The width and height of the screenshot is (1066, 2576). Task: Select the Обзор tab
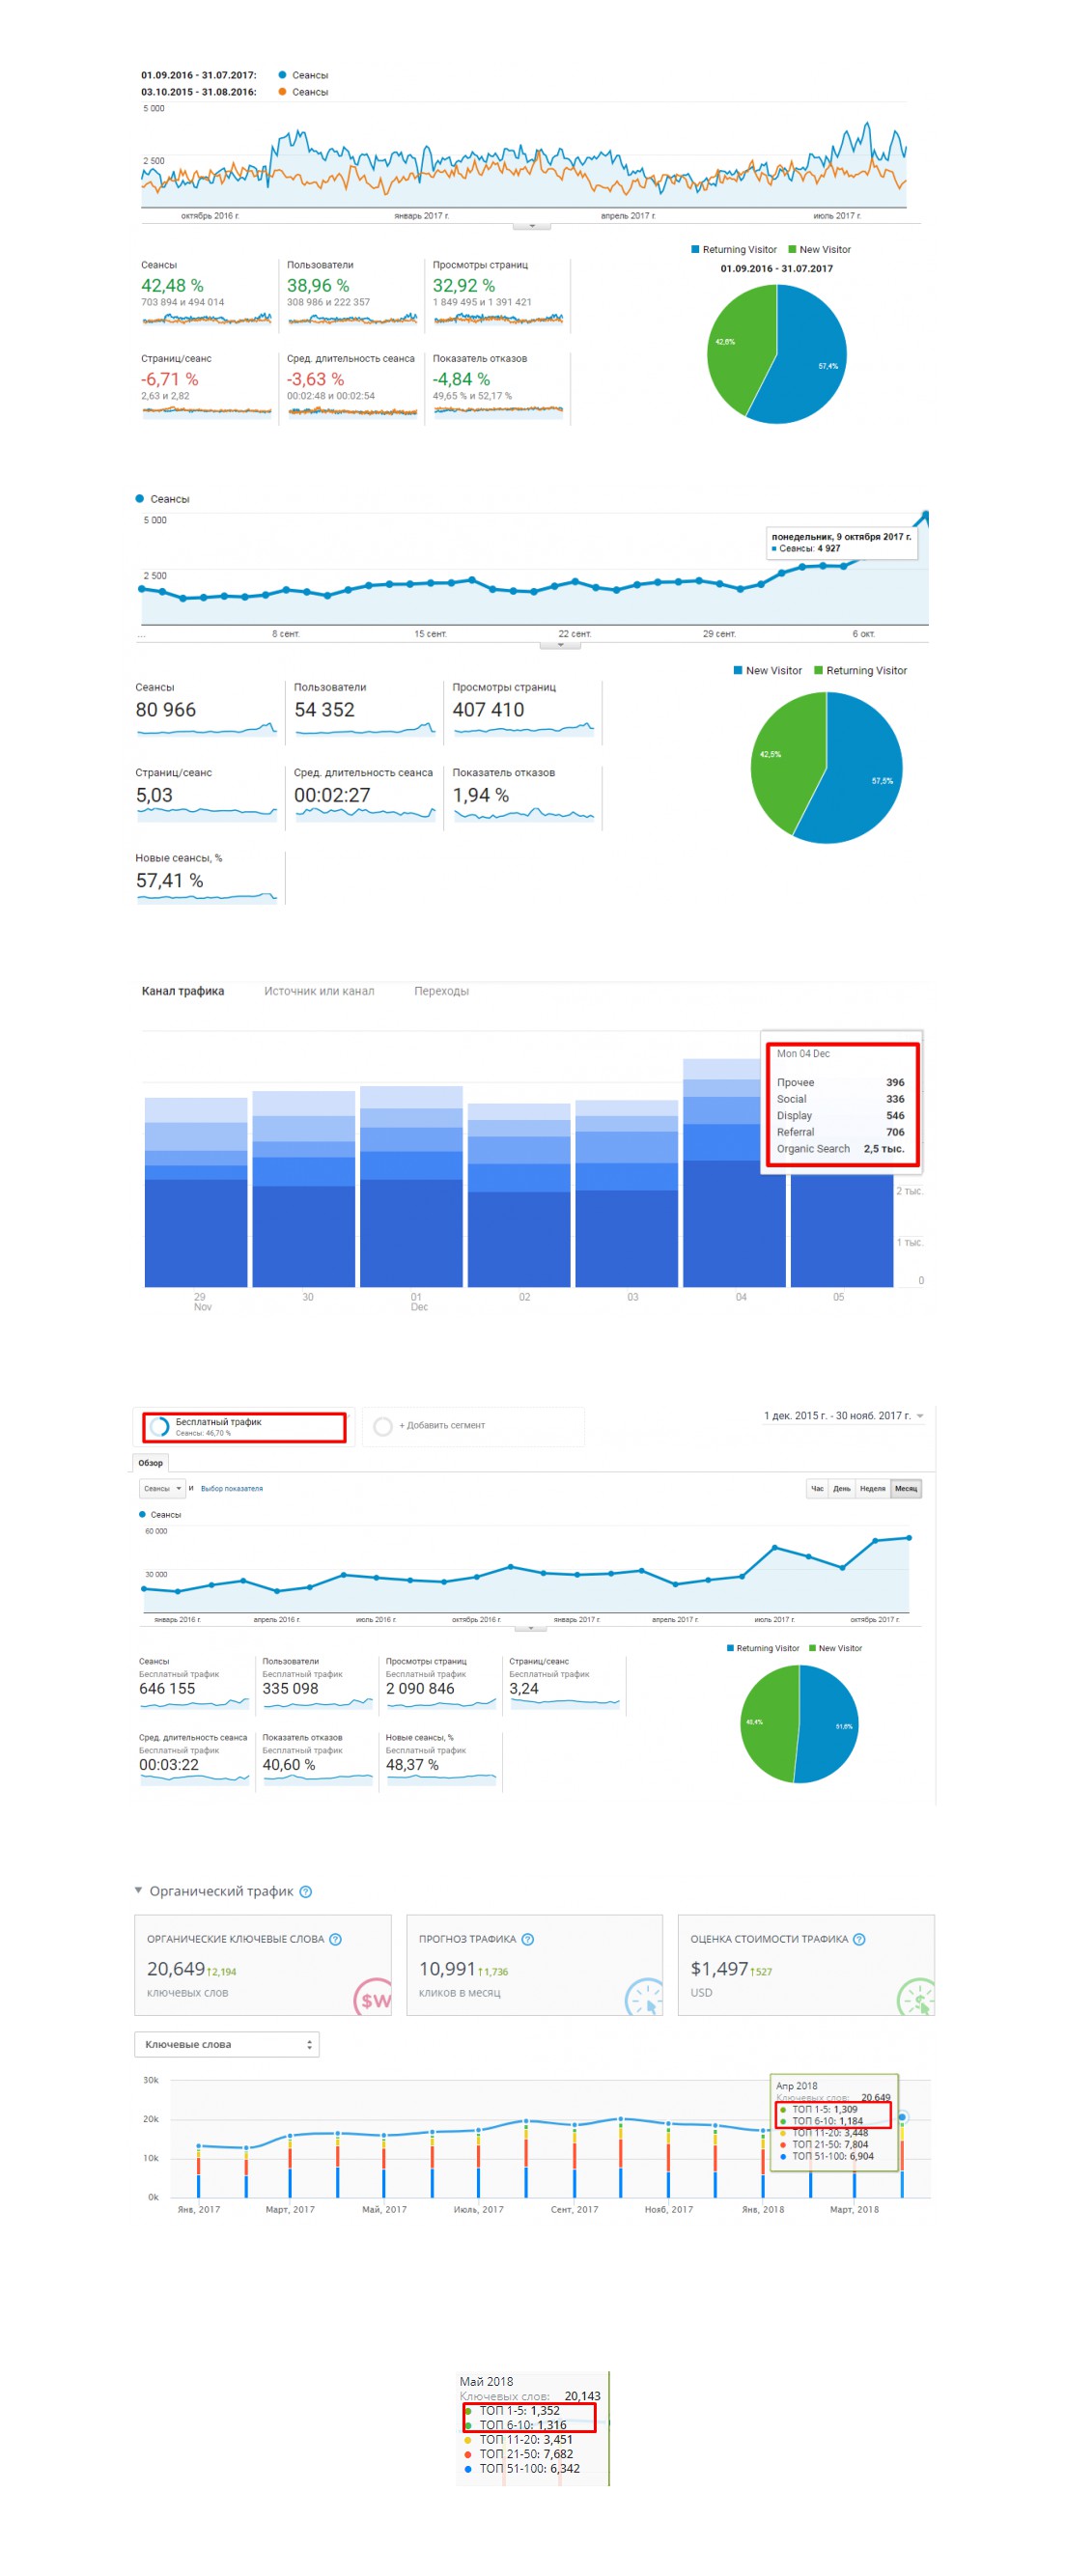tap(150, 1463)
